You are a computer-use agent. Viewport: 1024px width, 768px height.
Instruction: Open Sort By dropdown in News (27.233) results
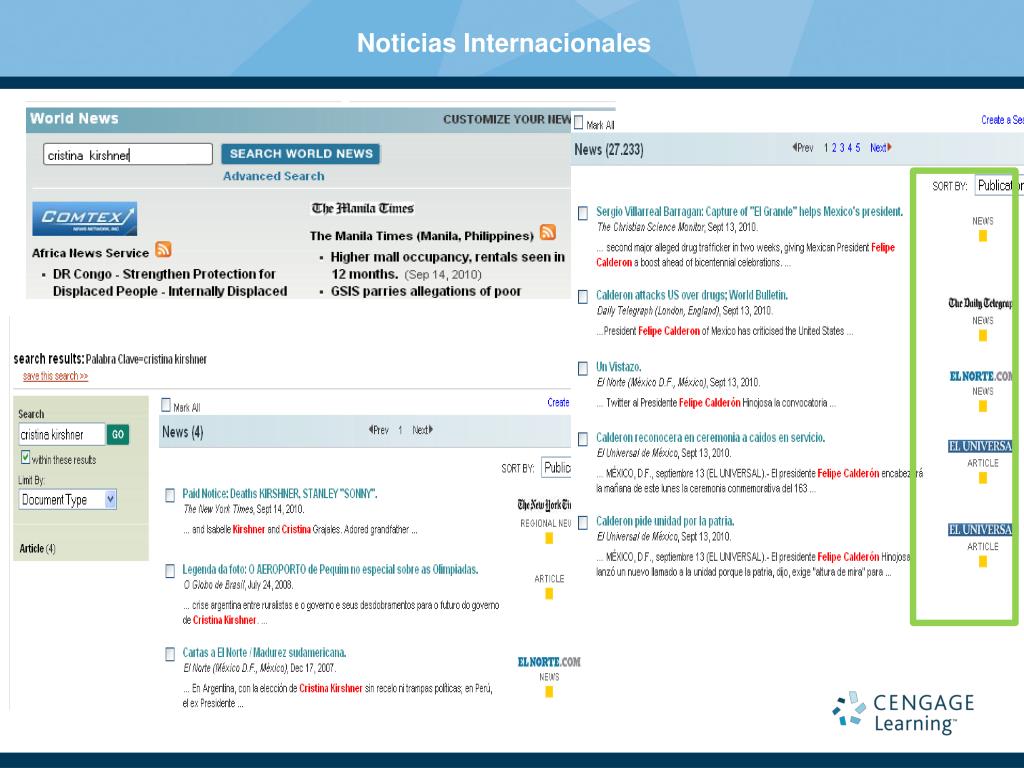point(999,185)
